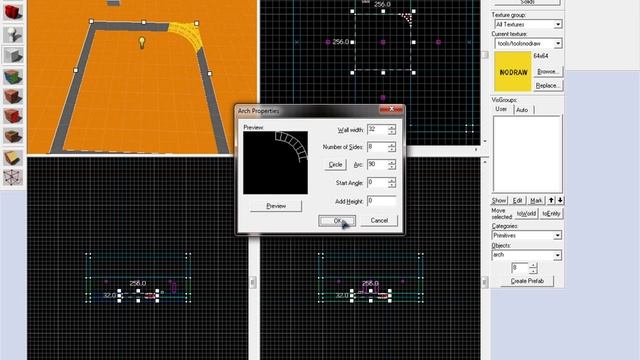Select the Apply Decals tool
Image resolution: width=640 pixels, height=360 pixels.
click(x=13, y=116)
